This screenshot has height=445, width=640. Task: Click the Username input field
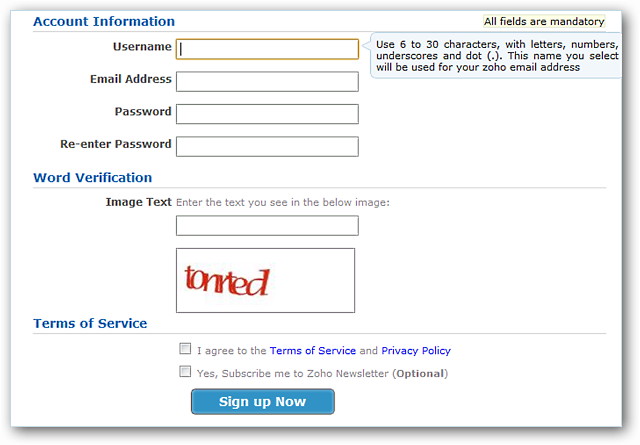coord(267,49)
